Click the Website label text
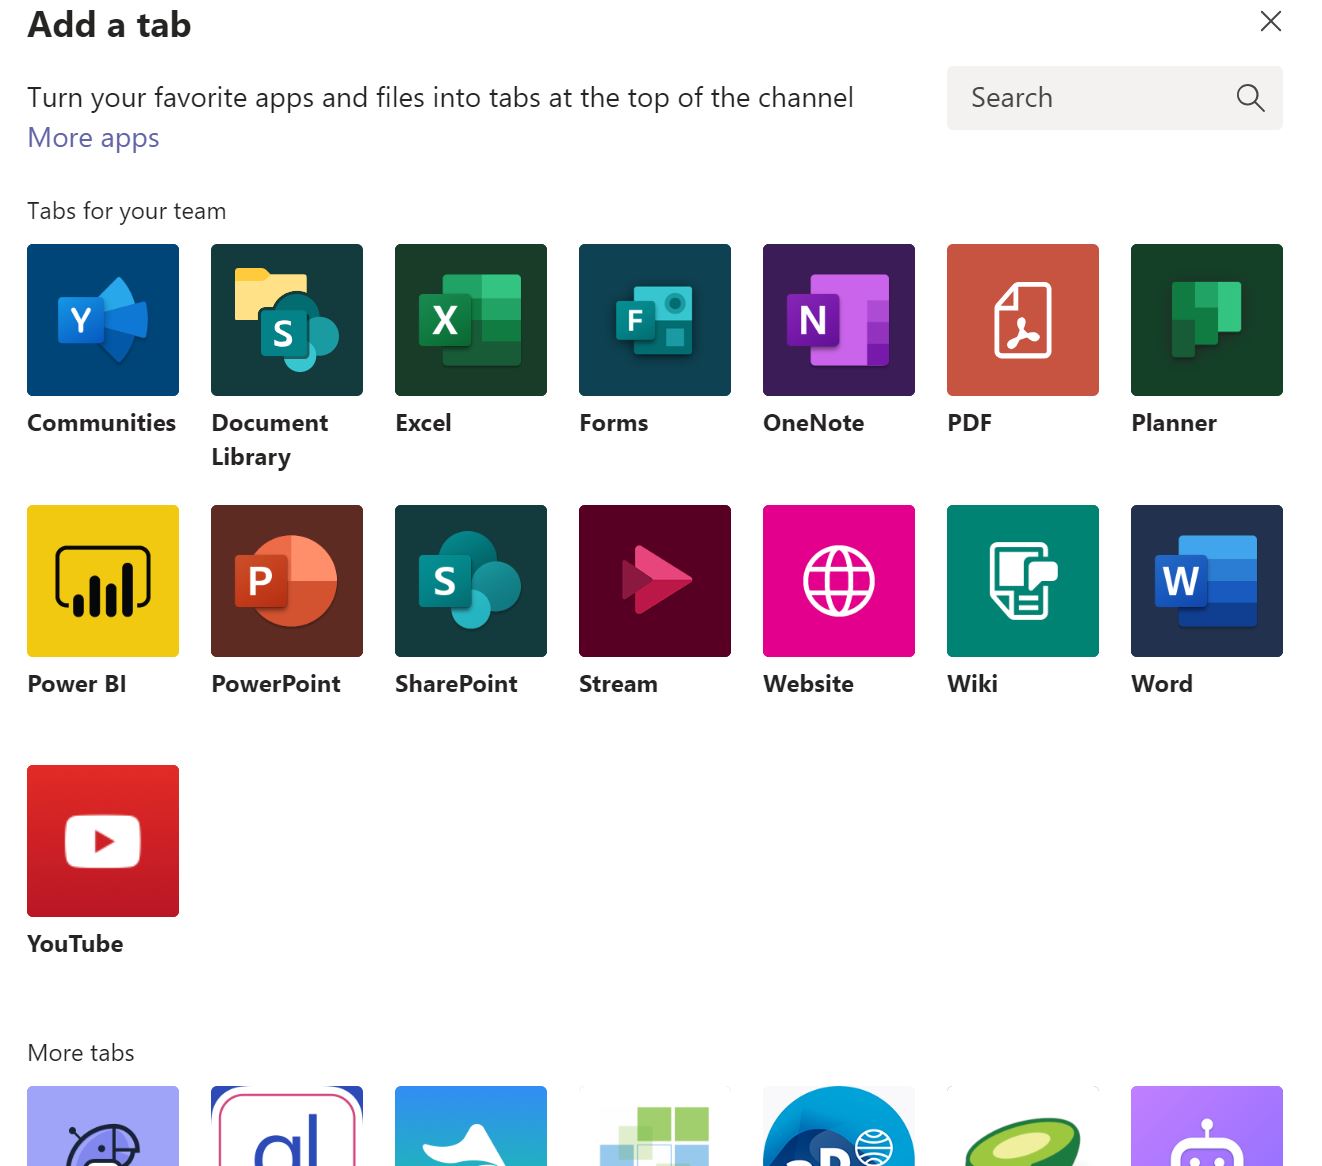 tap(809, 684)
